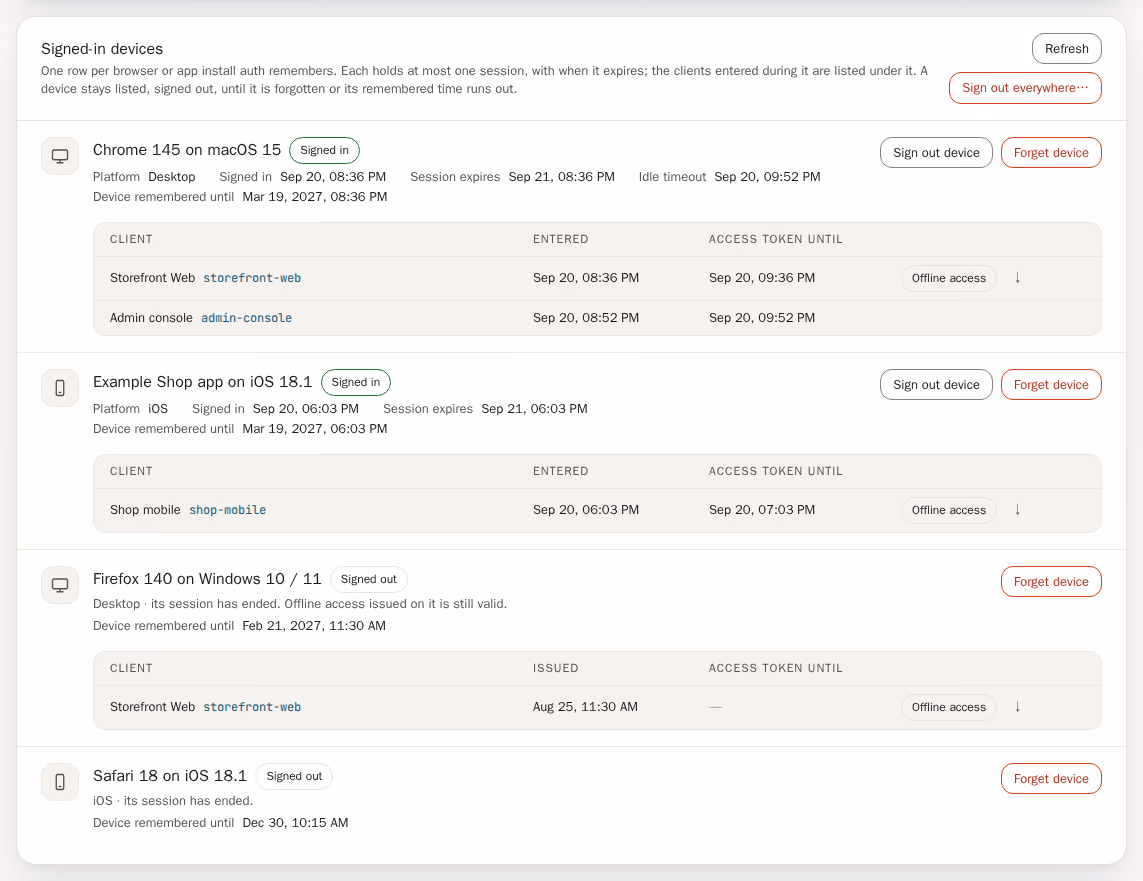The height and width of the screenshot is (881, 1143).
Task: Forget the Chrome 145 on macOS device
Action: 1051,153
